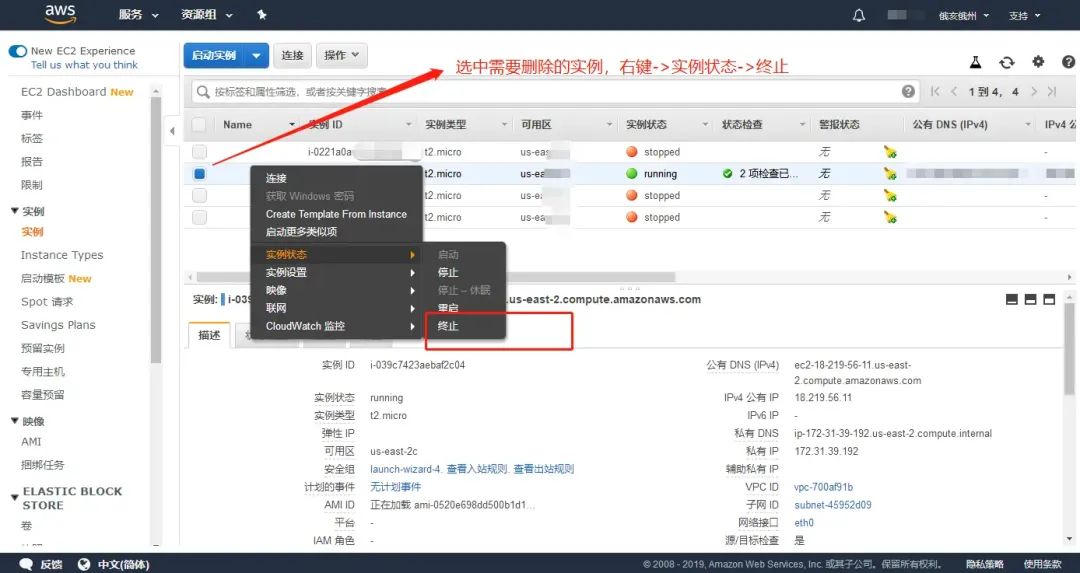The image size is (1080, 573).
Task: Check the box for the third instance row
Action: (199, 196)
